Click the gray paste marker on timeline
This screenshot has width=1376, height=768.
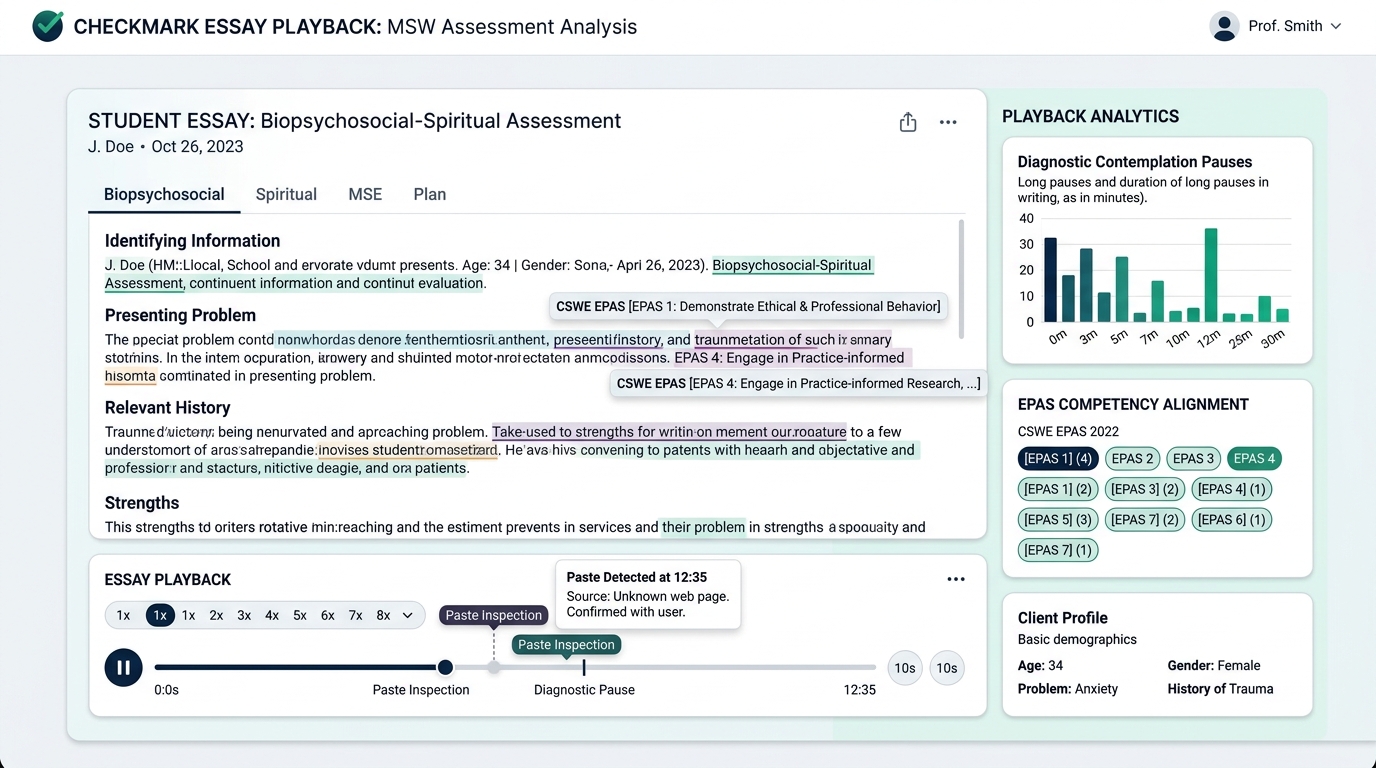(x=494, y=667)
